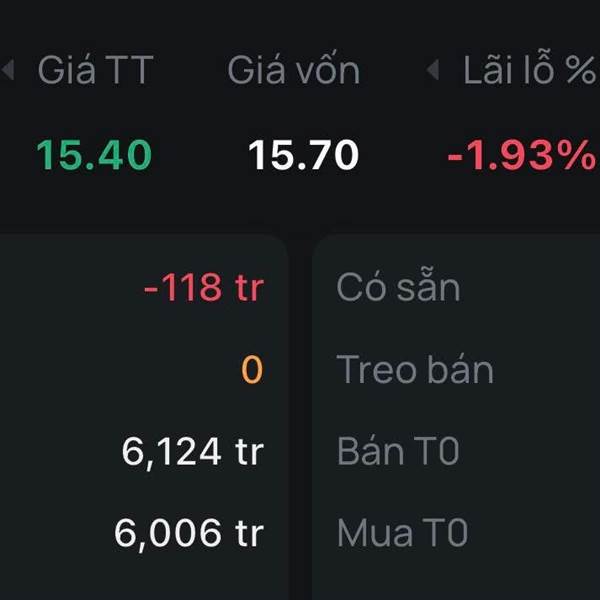This screenshot has width=600, height=600.
Task: Sort by the Giá TT column header
Action: click(95, 71)
